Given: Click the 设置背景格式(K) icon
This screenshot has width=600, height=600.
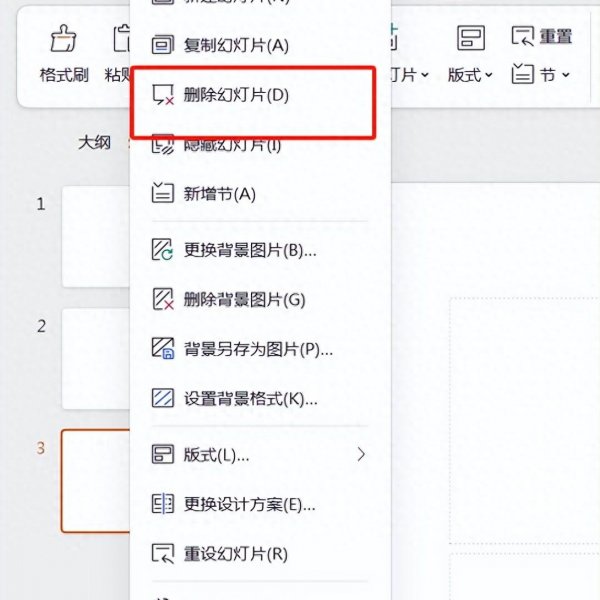Looking at the screenshot, I should pos(163,398).
